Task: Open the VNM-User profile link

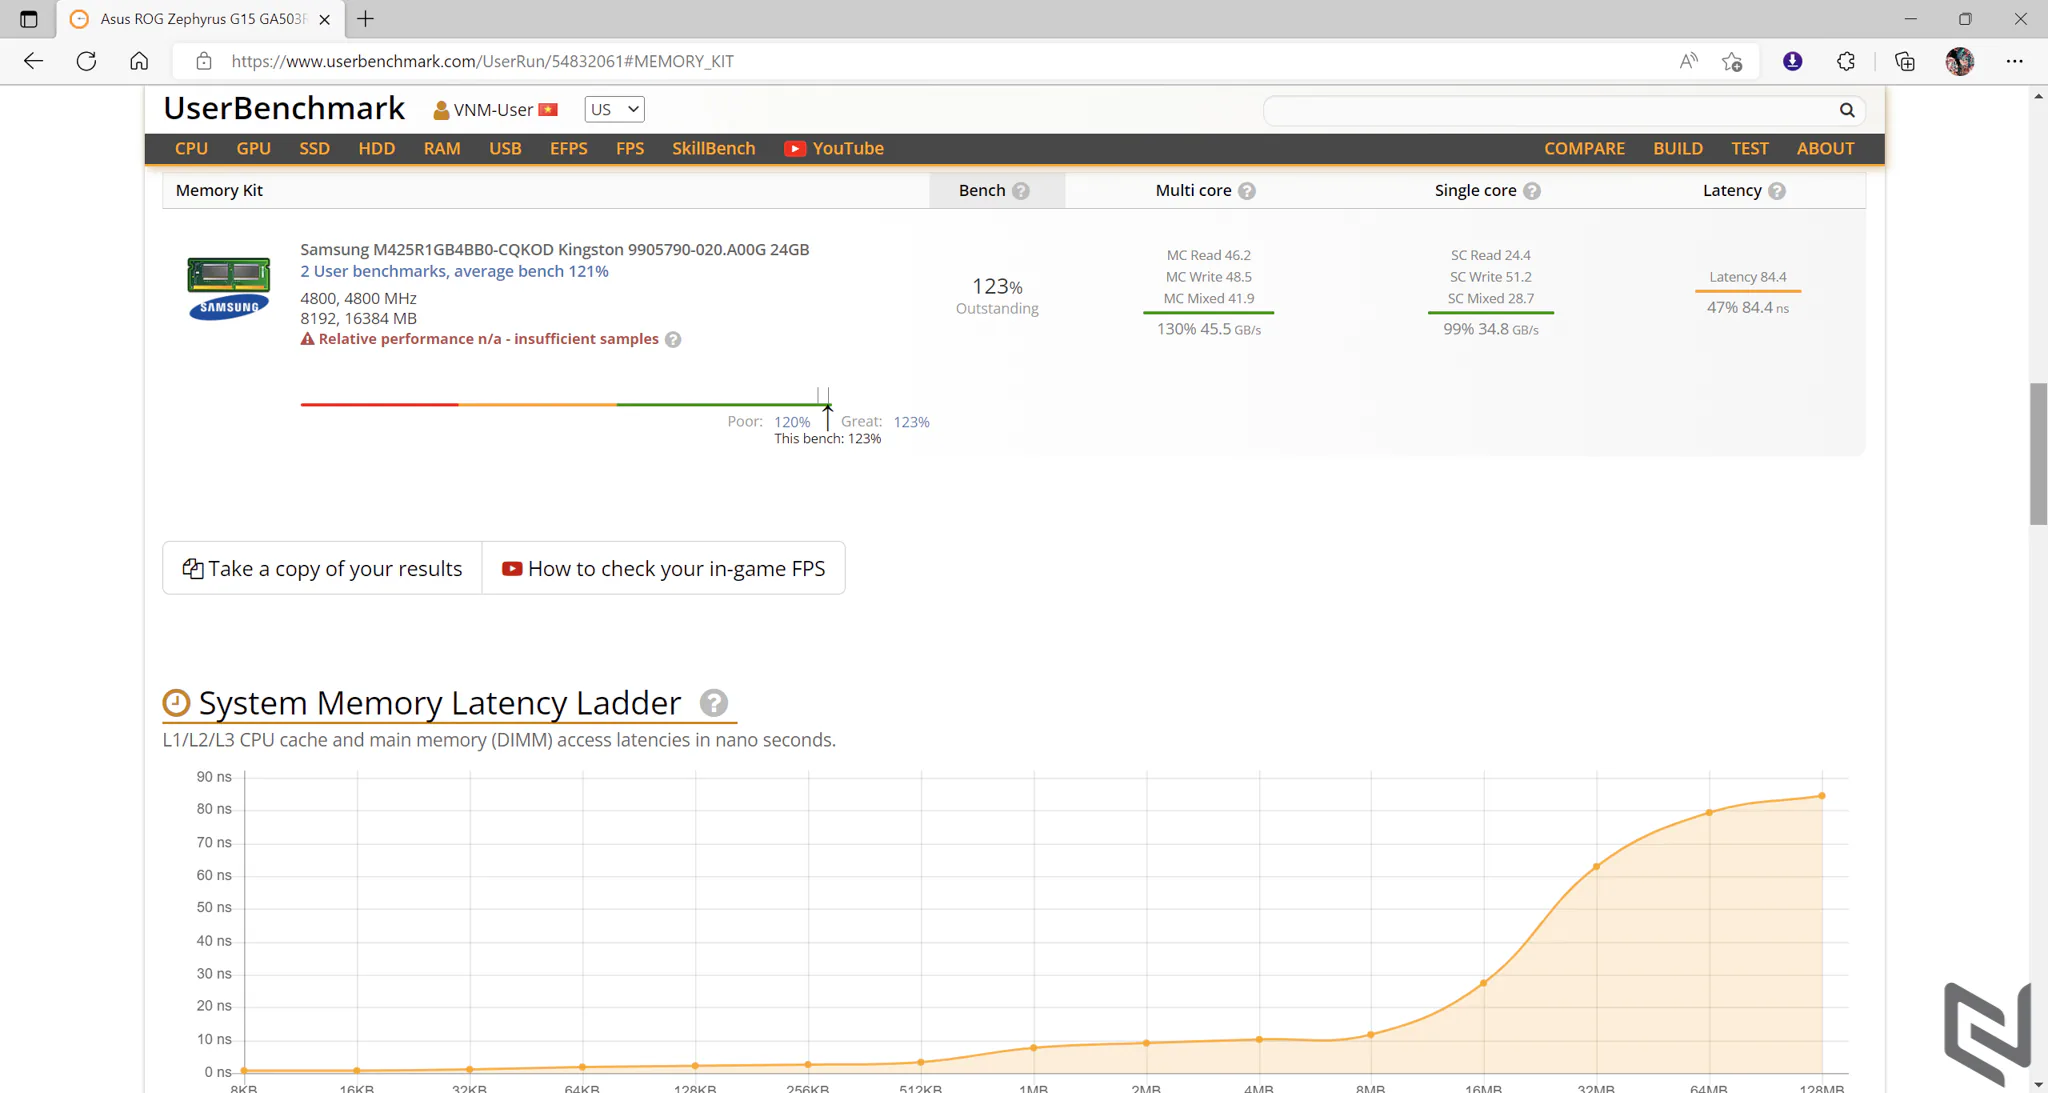Action: pos(495,110)
